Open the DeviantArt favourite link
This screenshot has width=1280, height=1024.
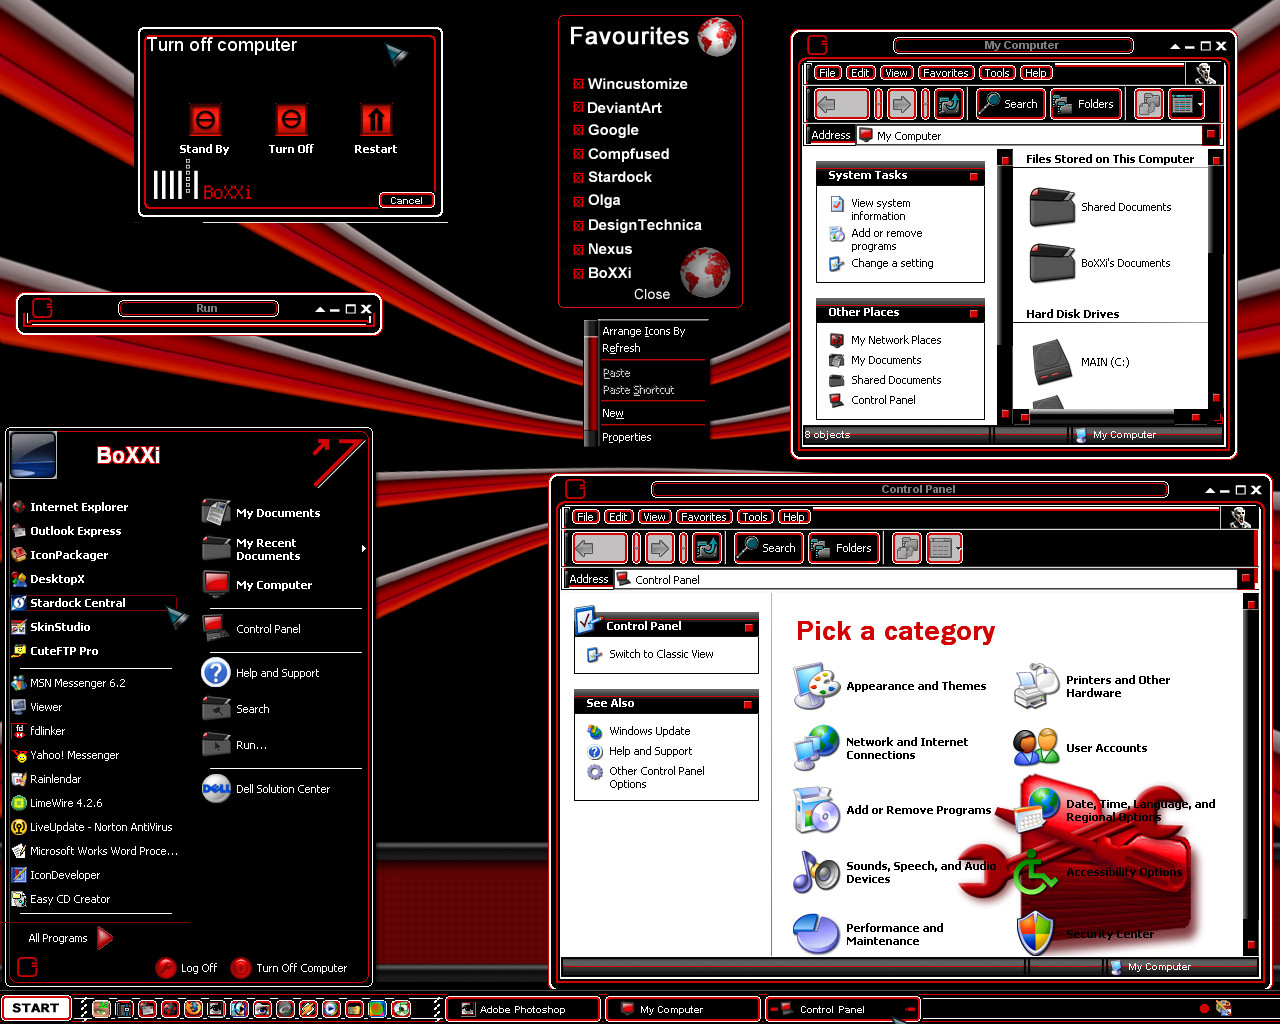[x=624, y=108]
